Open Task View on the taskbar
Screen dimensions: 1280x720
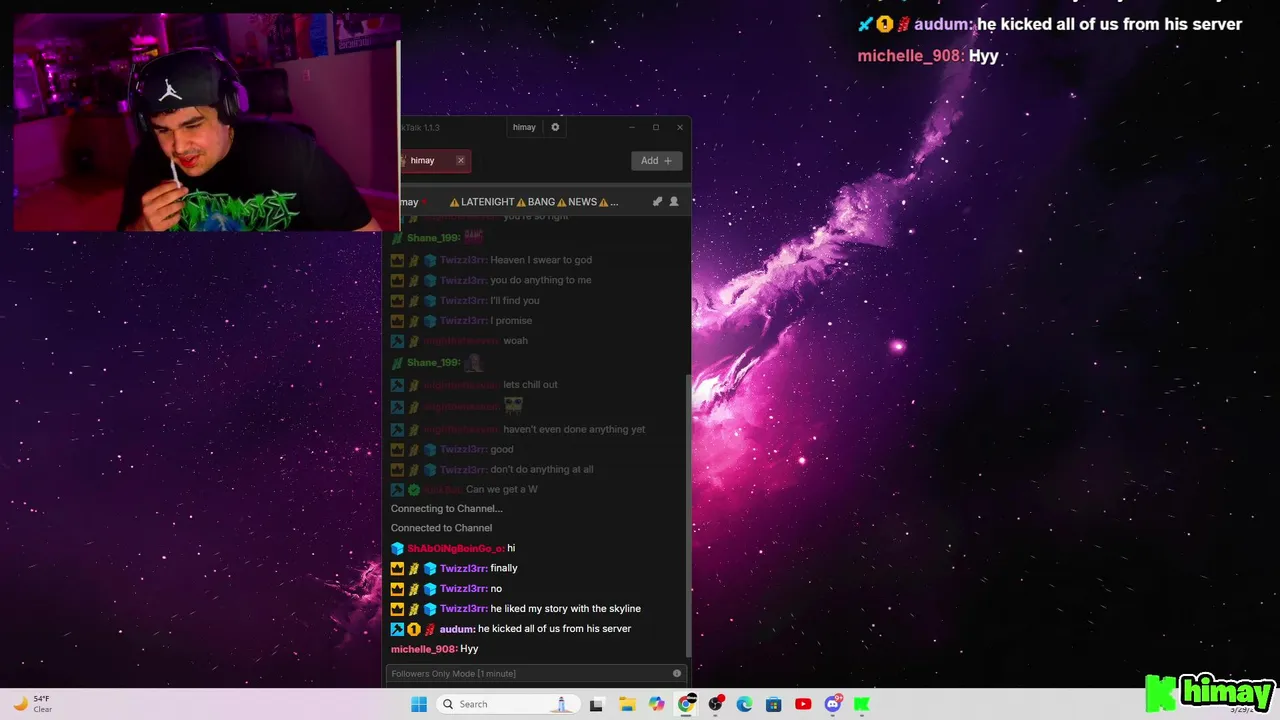pos(597,704)
